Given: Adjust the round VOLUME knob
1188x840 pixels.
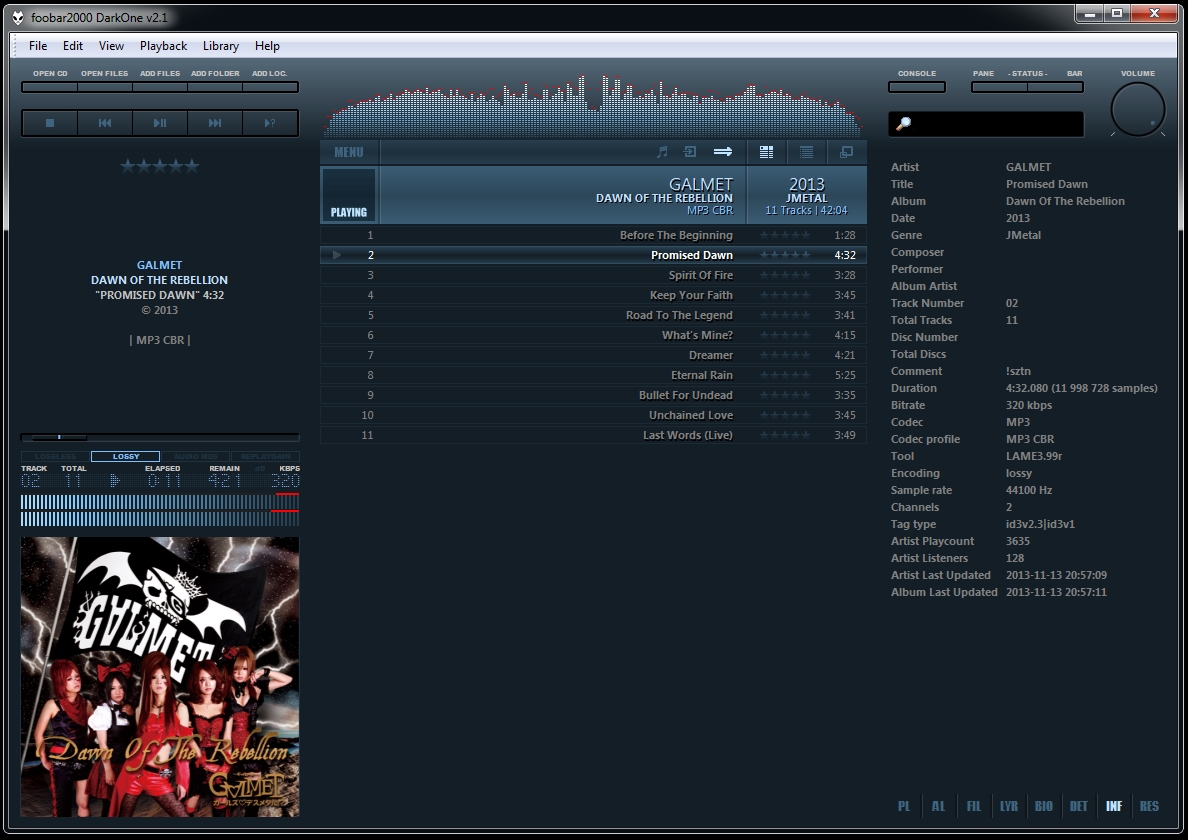Looking at the screenshot, I should tap(1137, 110).
